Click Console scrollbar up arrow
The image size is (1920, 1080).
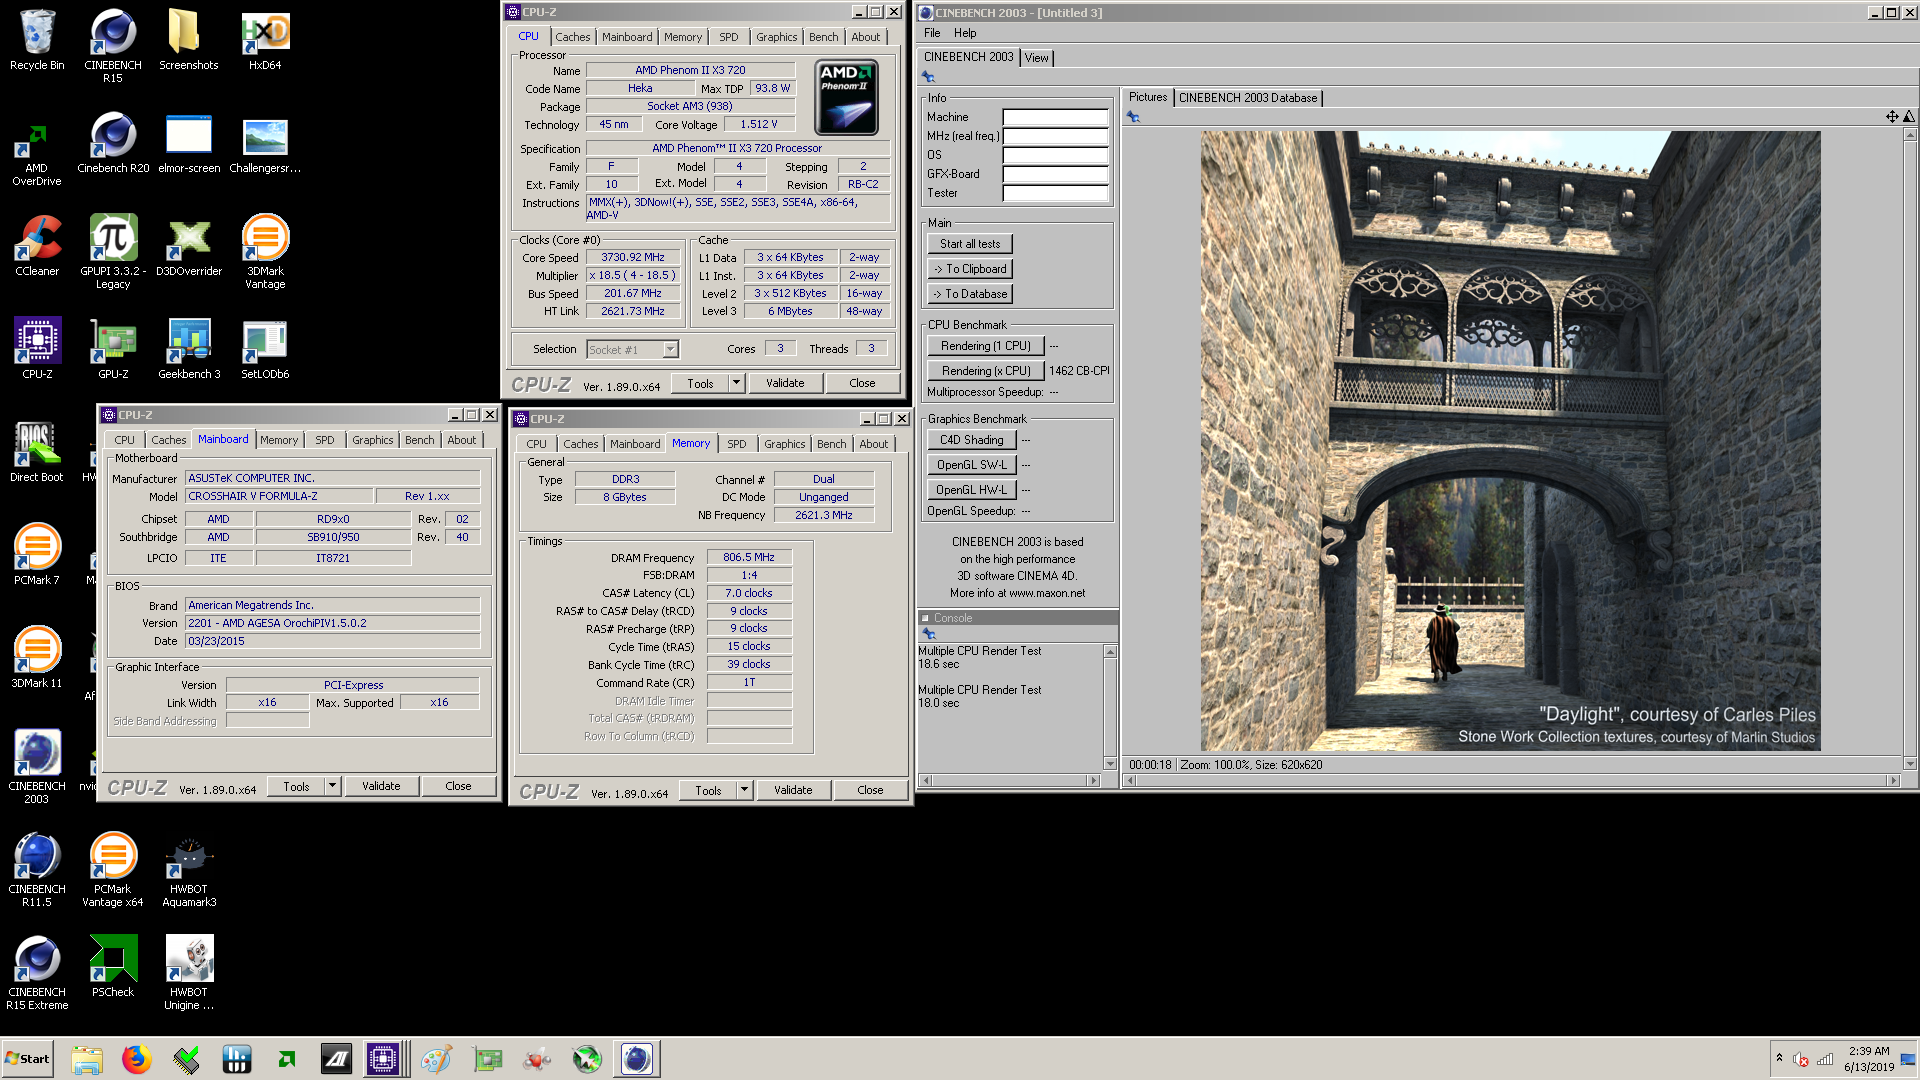(x=1110, y=652)
